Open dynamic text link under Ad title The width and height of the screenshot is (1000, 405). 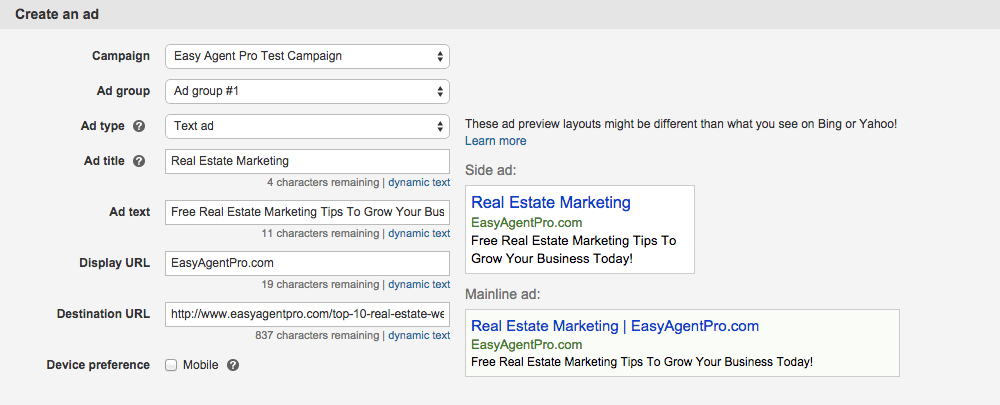pyautogui.click(x=419, y=182)
